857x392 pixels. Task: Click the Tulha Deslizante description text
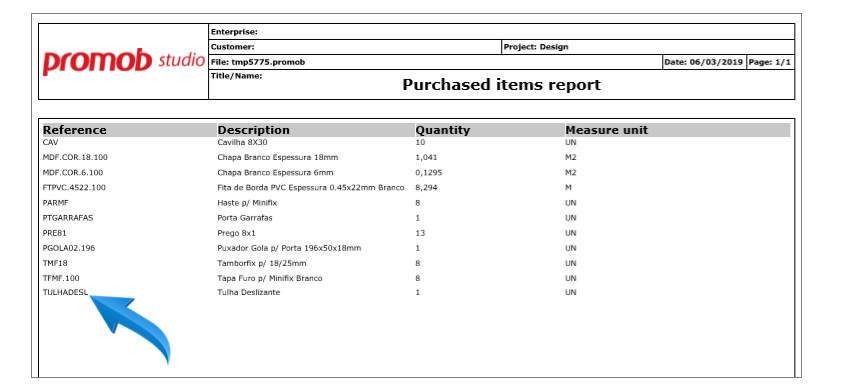click(249, 292)
